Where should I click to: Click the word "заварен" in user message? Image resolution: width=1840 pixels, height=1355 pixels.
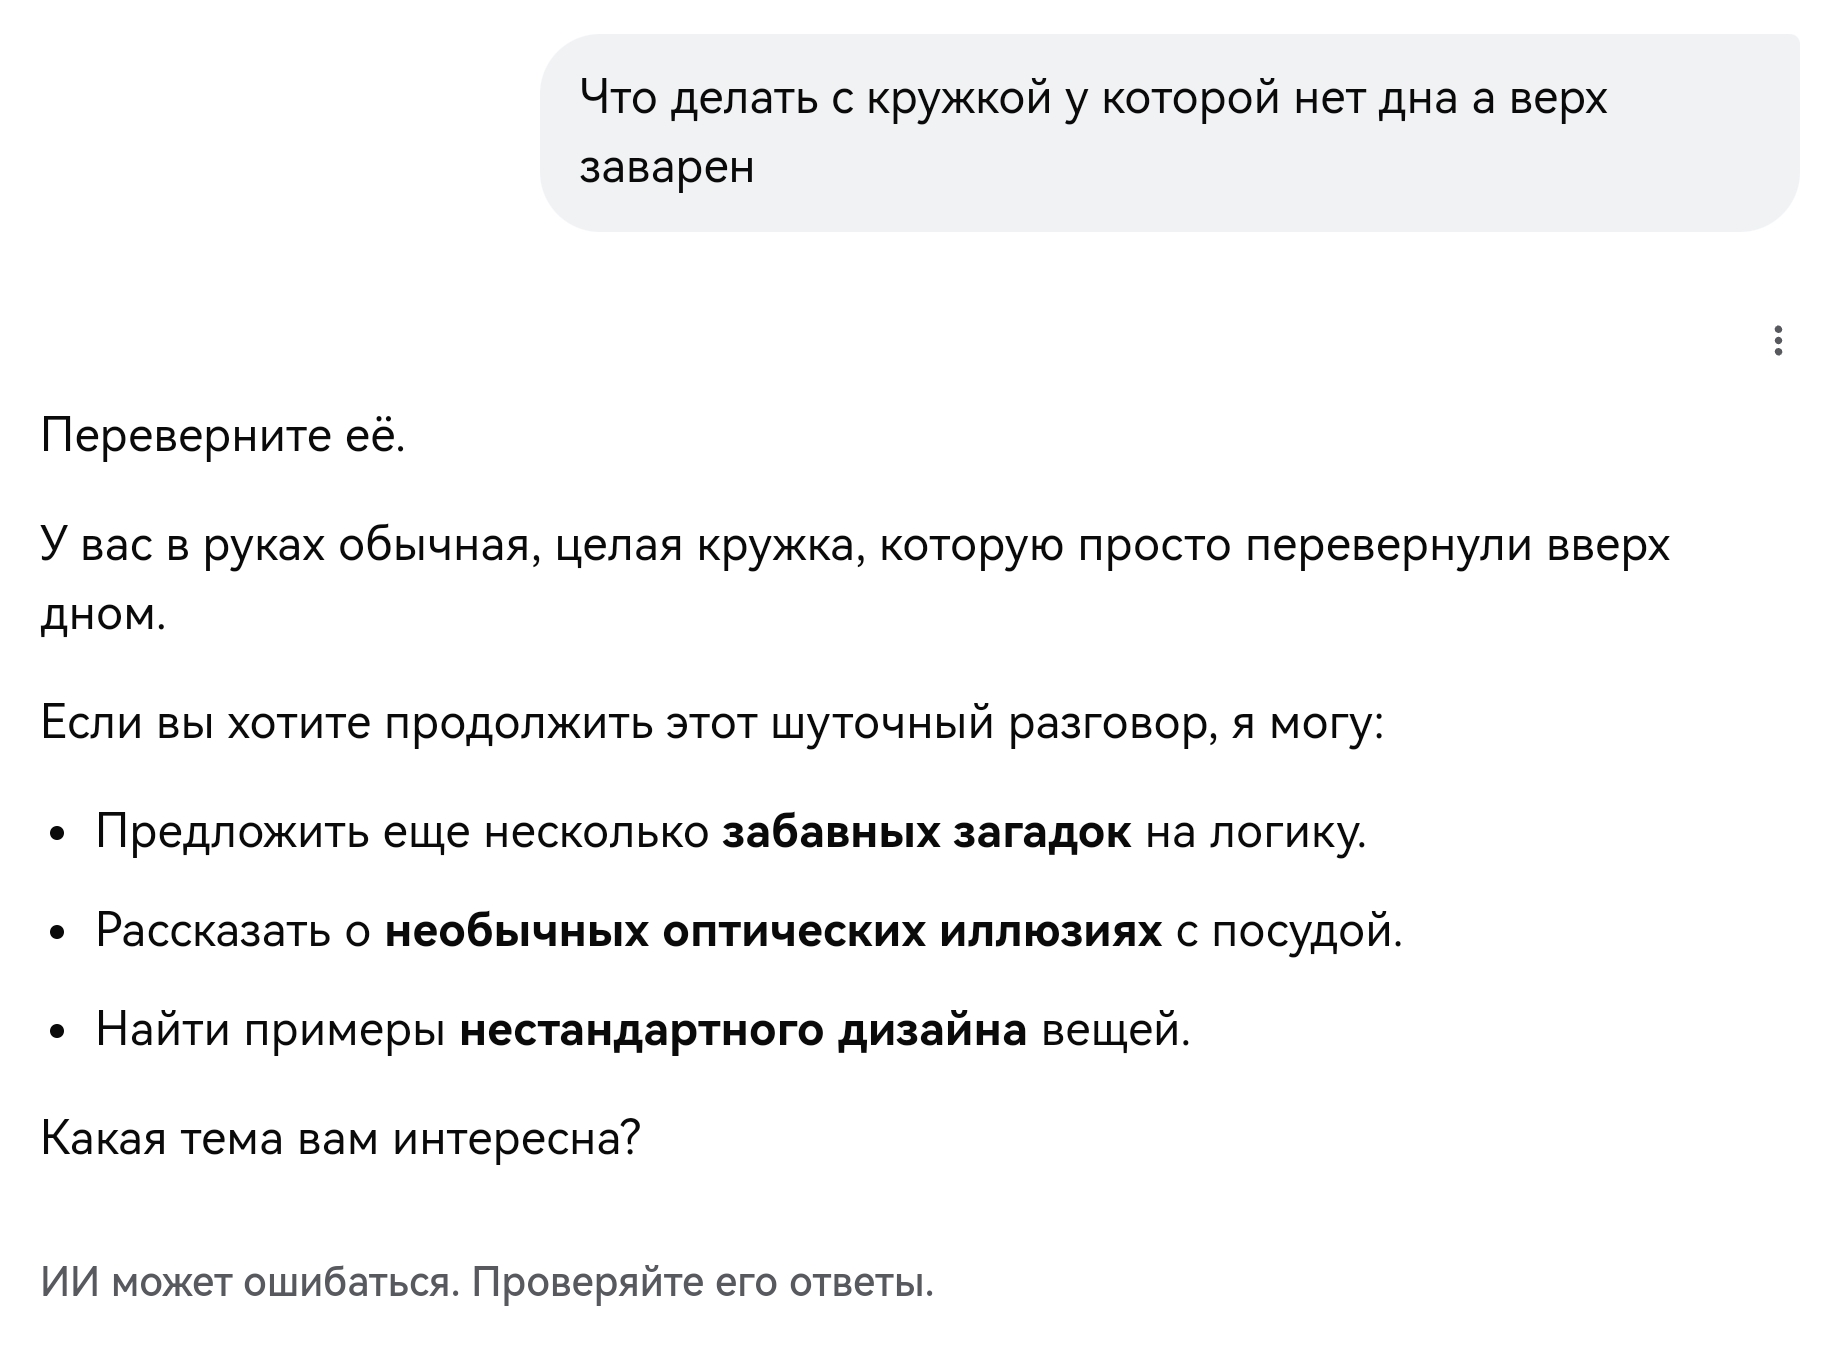click(667, 167)
